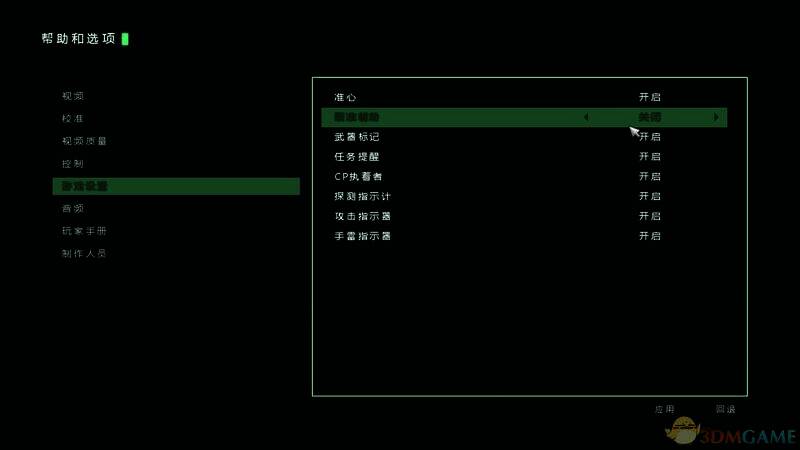Open the 校准 (Calibration) menu item
800x450 pixels.
click(x=73, y=118)
